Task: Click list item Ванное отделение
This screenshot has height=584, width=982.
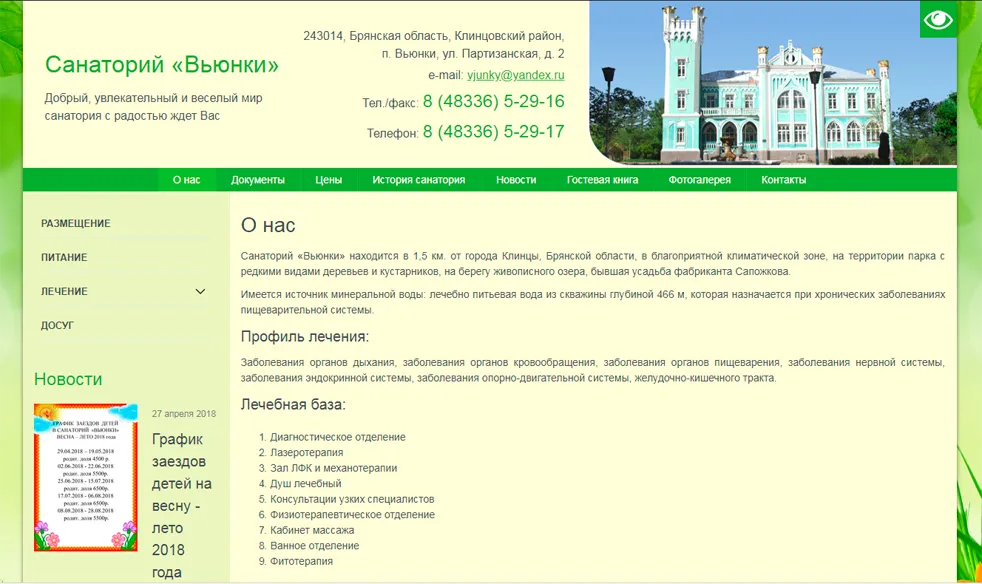Action: 314,546
